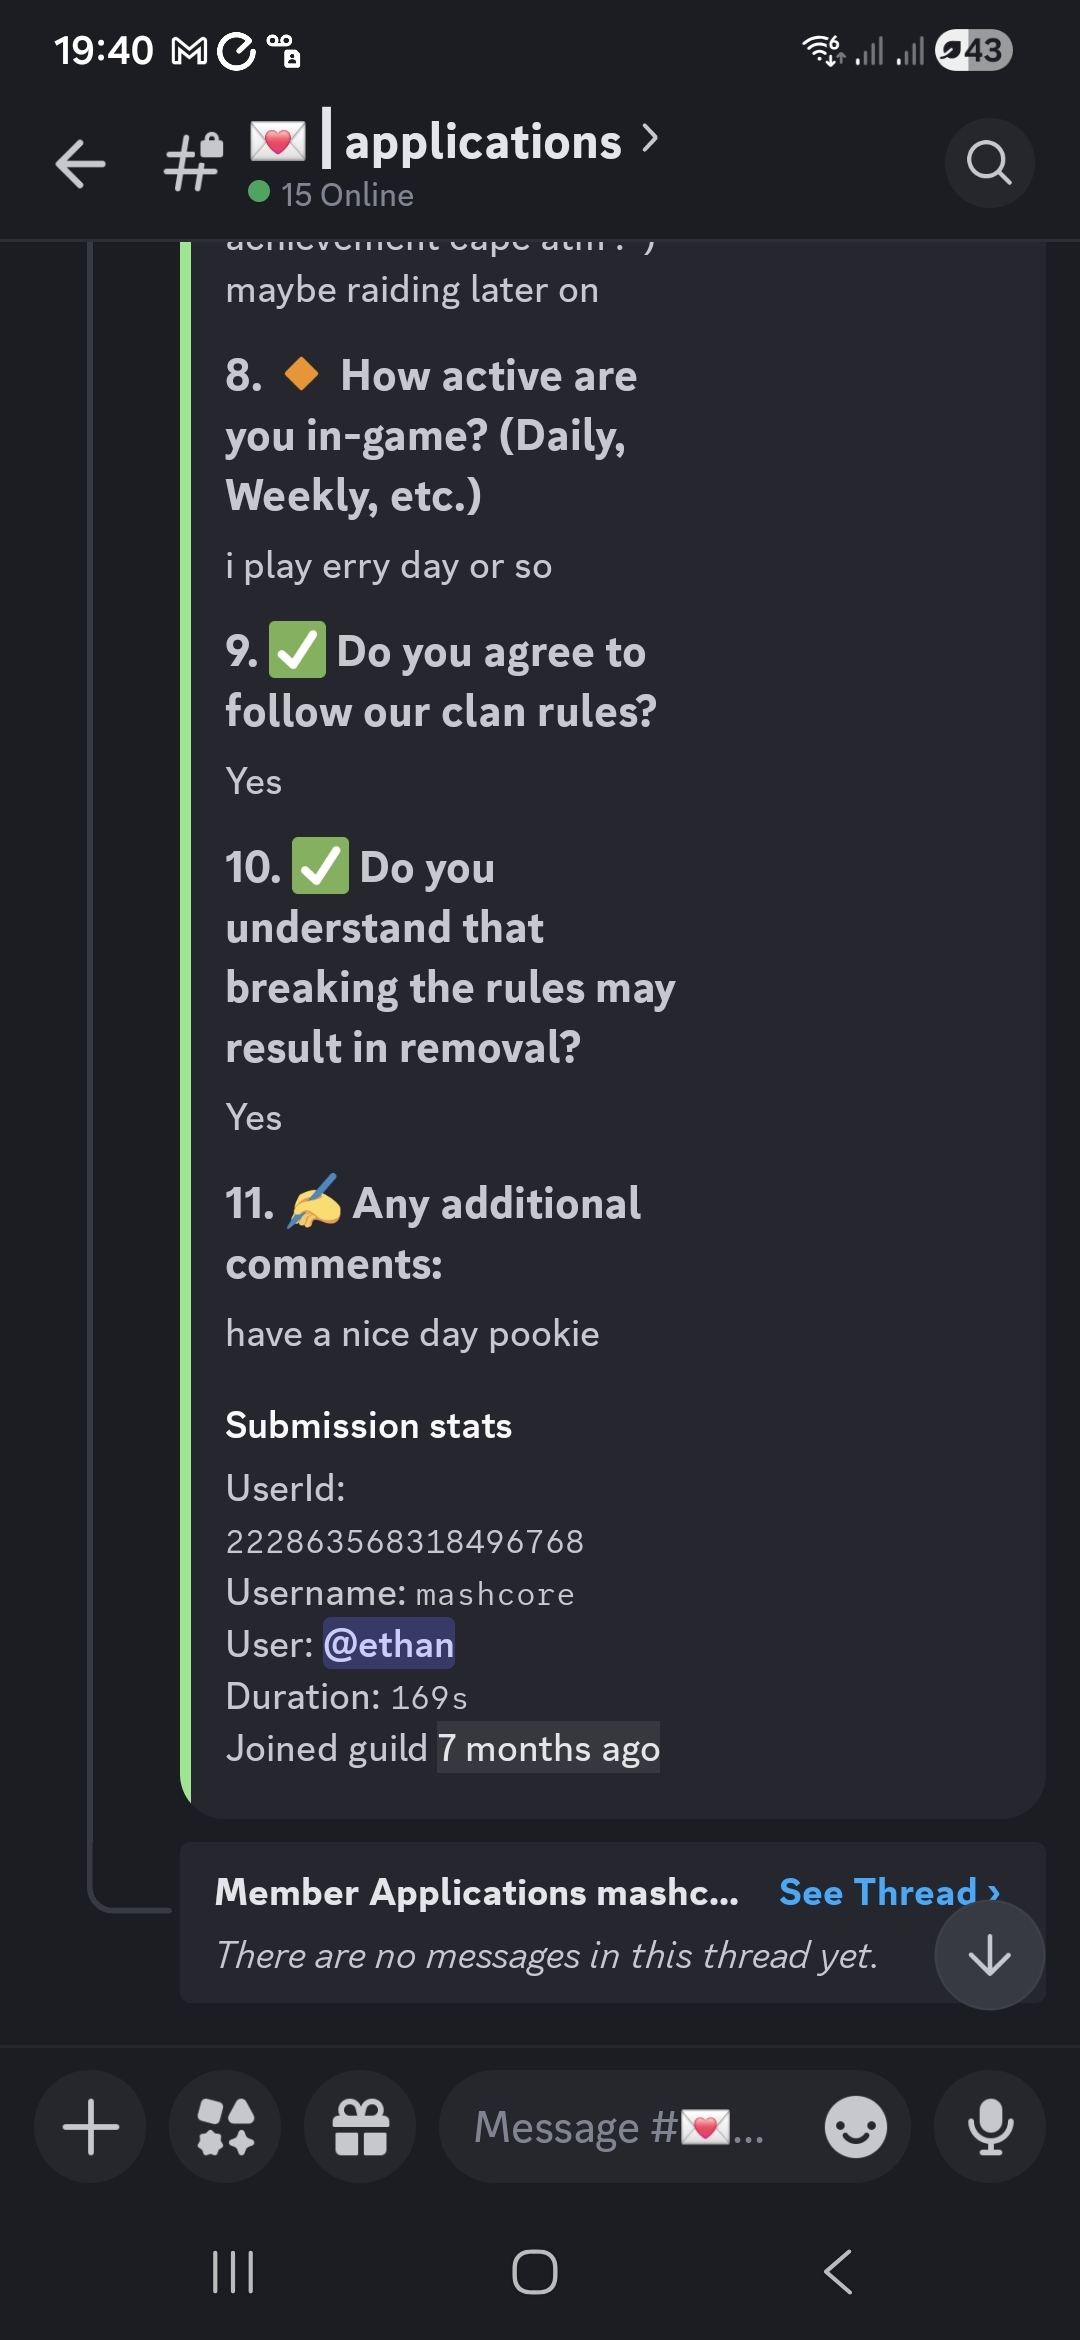Viewport: 1080px width, 2340px height.
Task: Open the apps launcher icon
Action: pyautogui.click(x=225, y=2126)
